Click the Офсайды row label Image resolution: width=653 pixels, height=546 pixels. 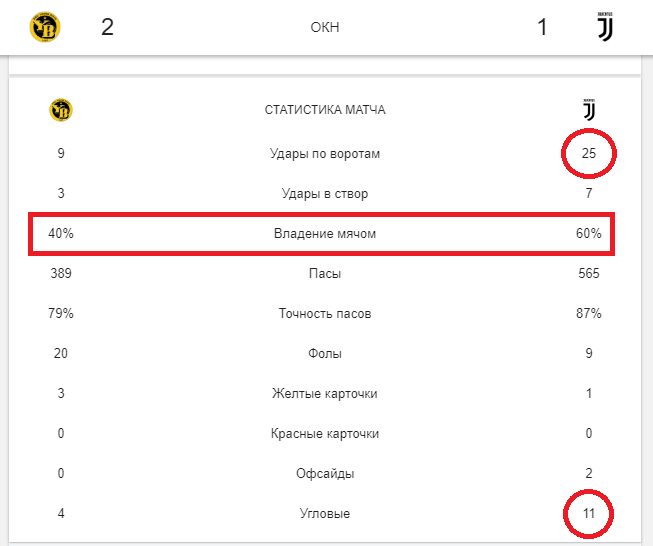pos(325,473)
